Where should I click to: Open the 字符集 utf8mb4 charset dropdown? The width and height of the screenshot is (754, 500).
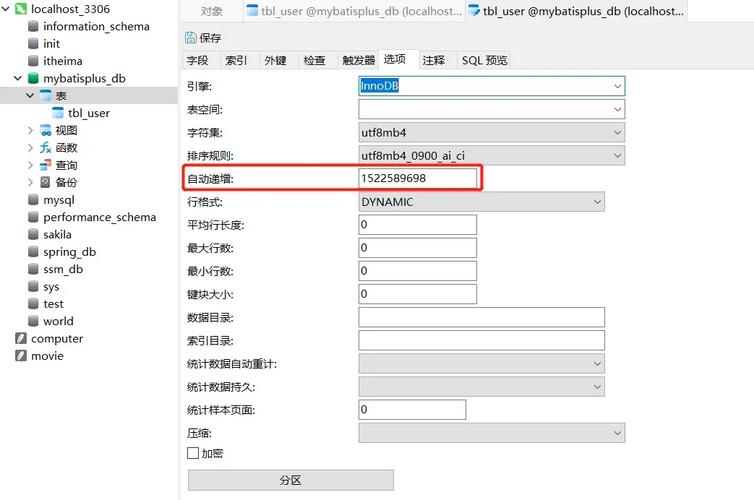click(617, 132)
